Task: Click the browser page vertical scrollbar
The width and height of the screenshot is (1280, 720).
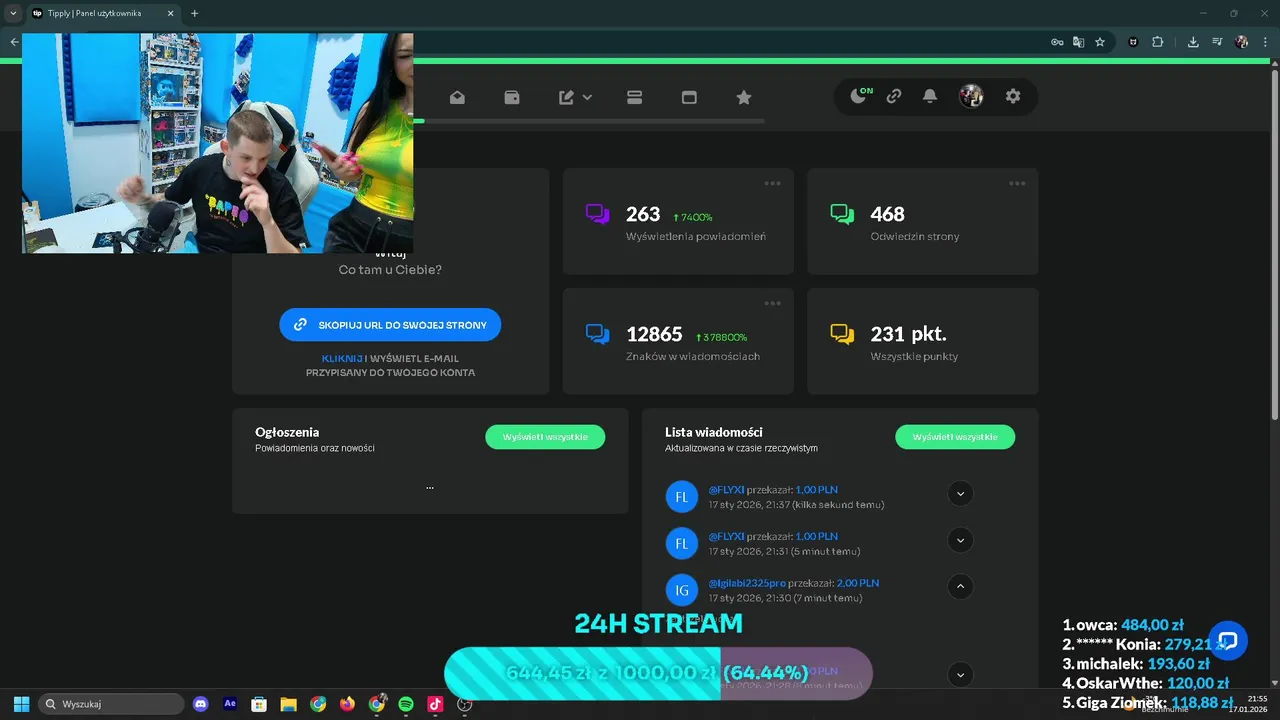Action: (x=1274, y=245)
